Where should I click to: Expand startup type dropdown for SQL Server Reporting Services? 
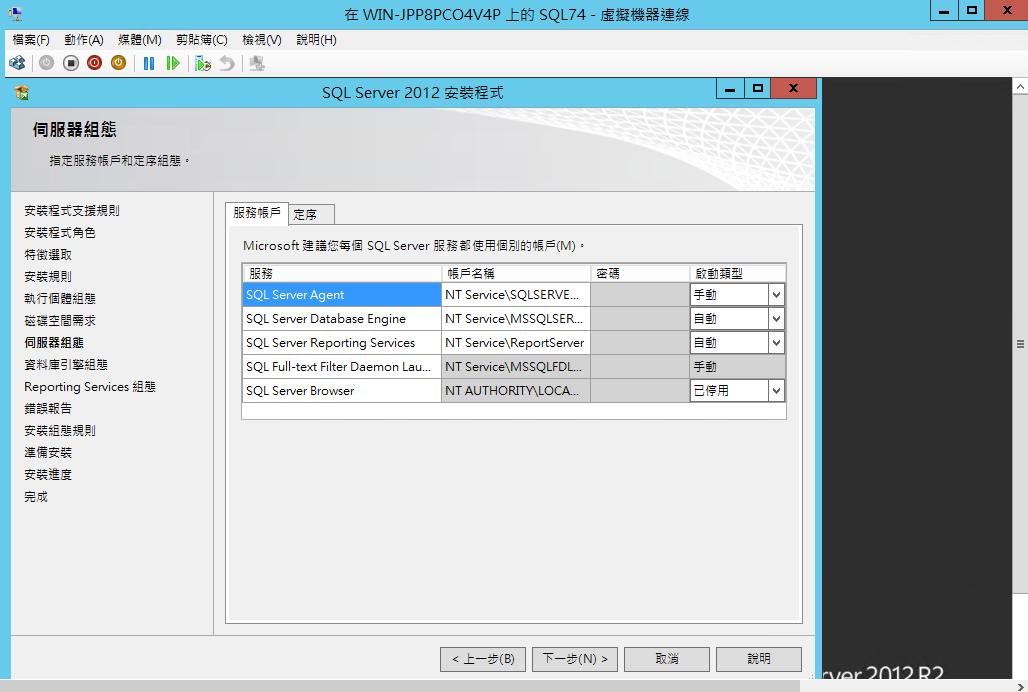tap(776, 343)
